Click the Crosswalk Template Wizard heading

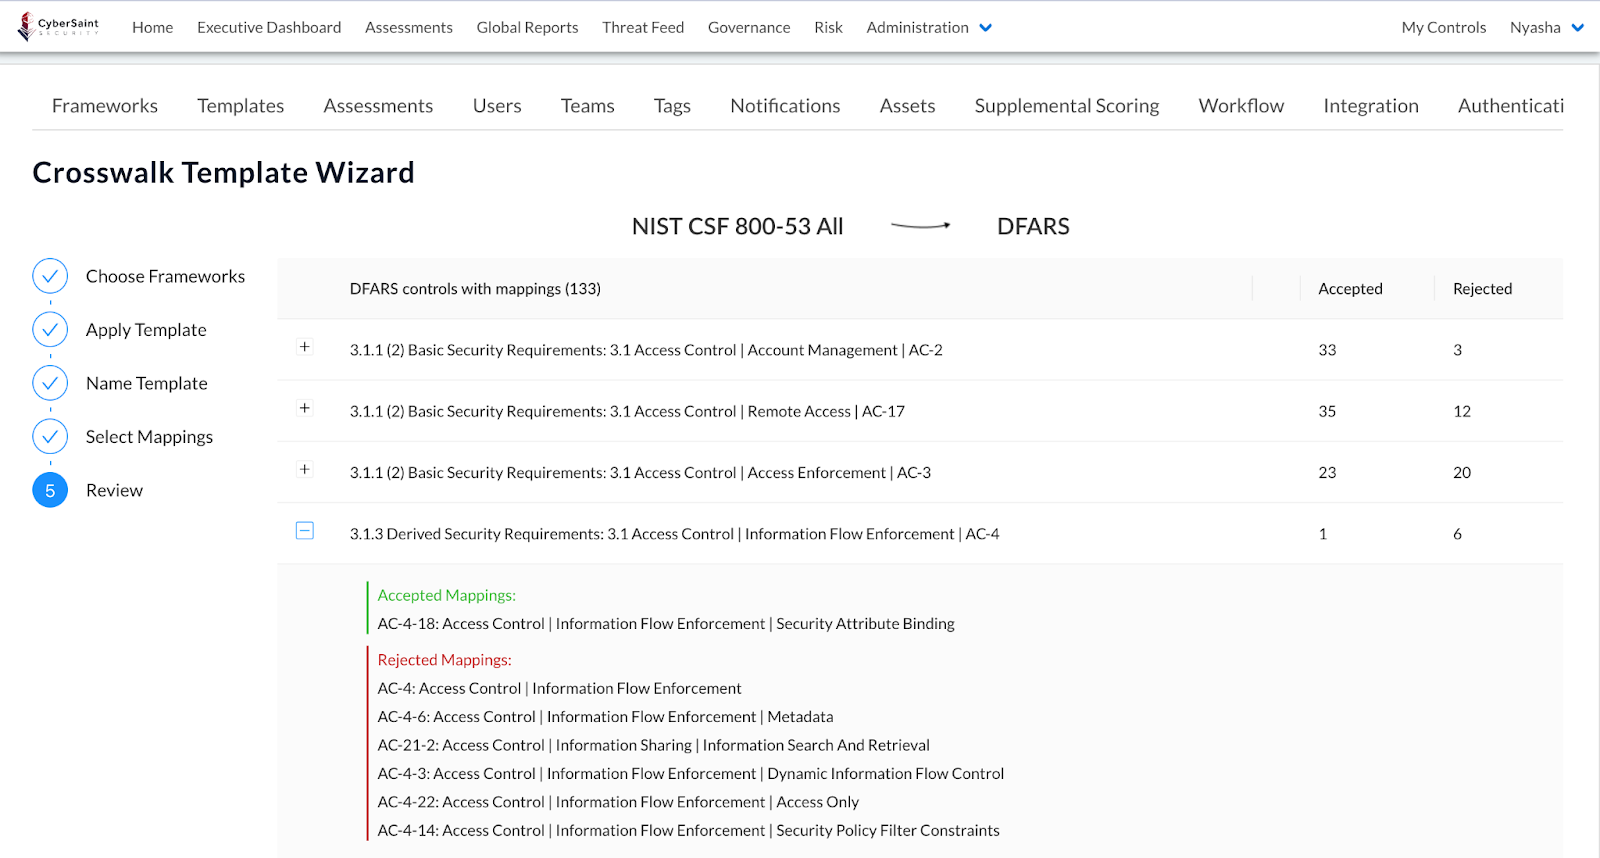[x=223, y=172]
